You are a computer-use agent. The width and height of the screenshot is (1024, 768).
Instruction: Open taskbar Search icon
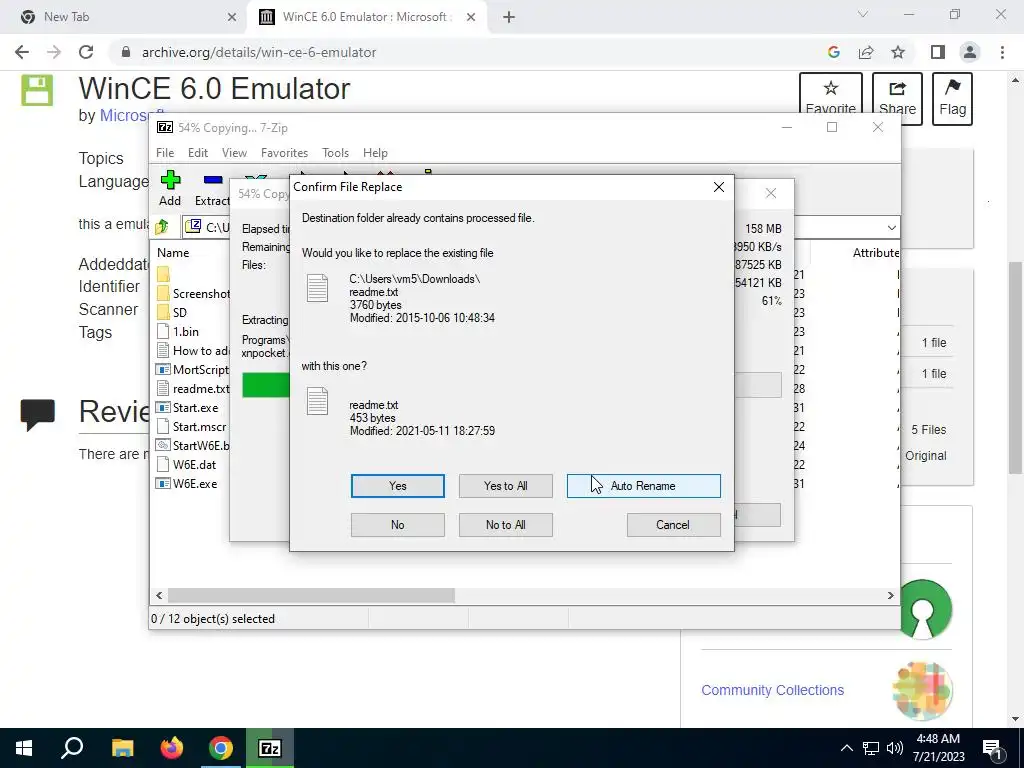72,748
